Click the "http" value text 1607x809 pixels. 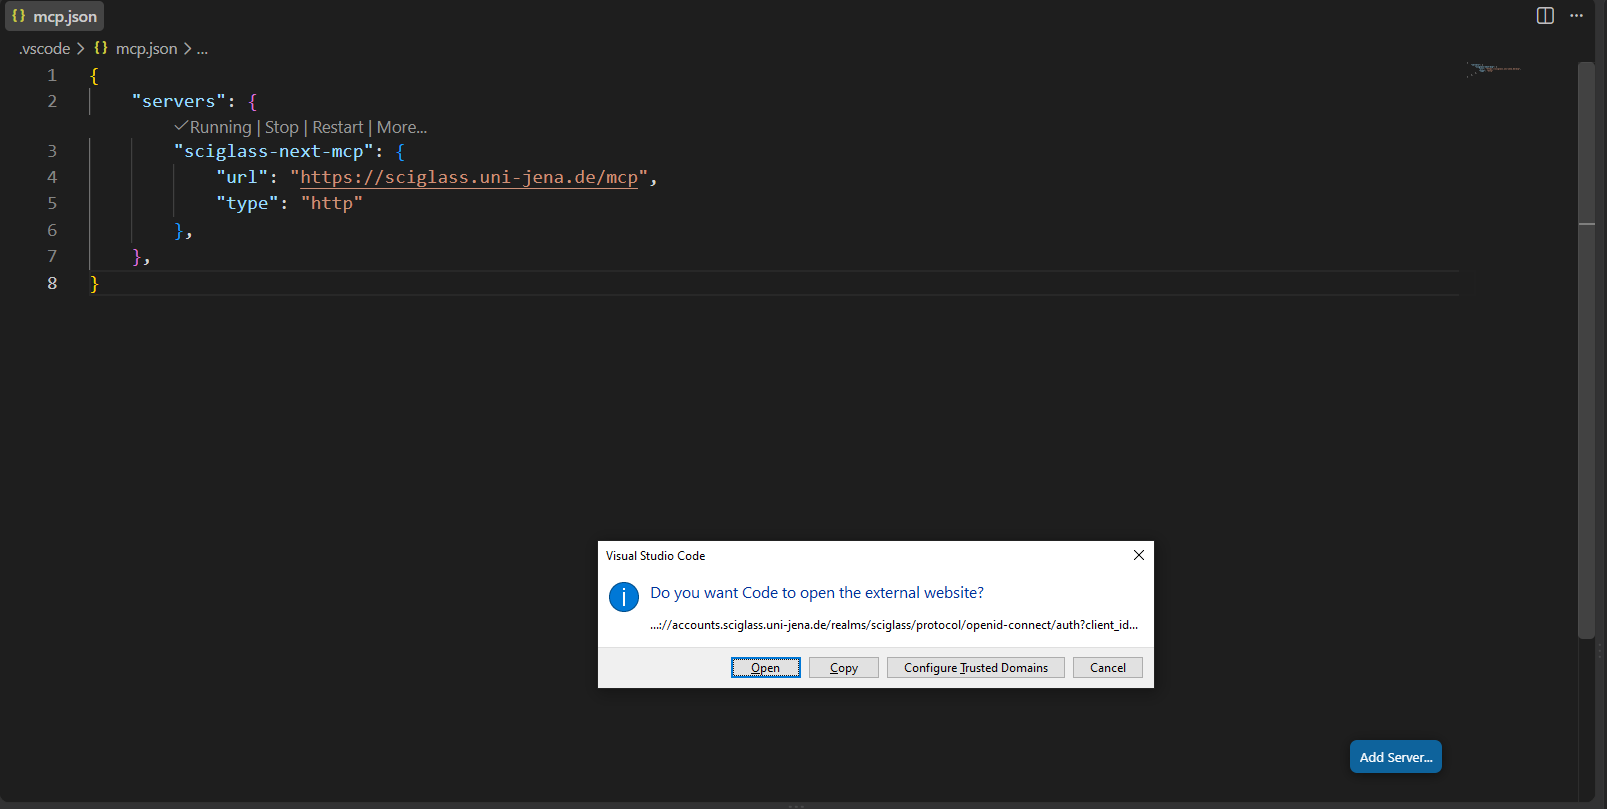point(332,203)
